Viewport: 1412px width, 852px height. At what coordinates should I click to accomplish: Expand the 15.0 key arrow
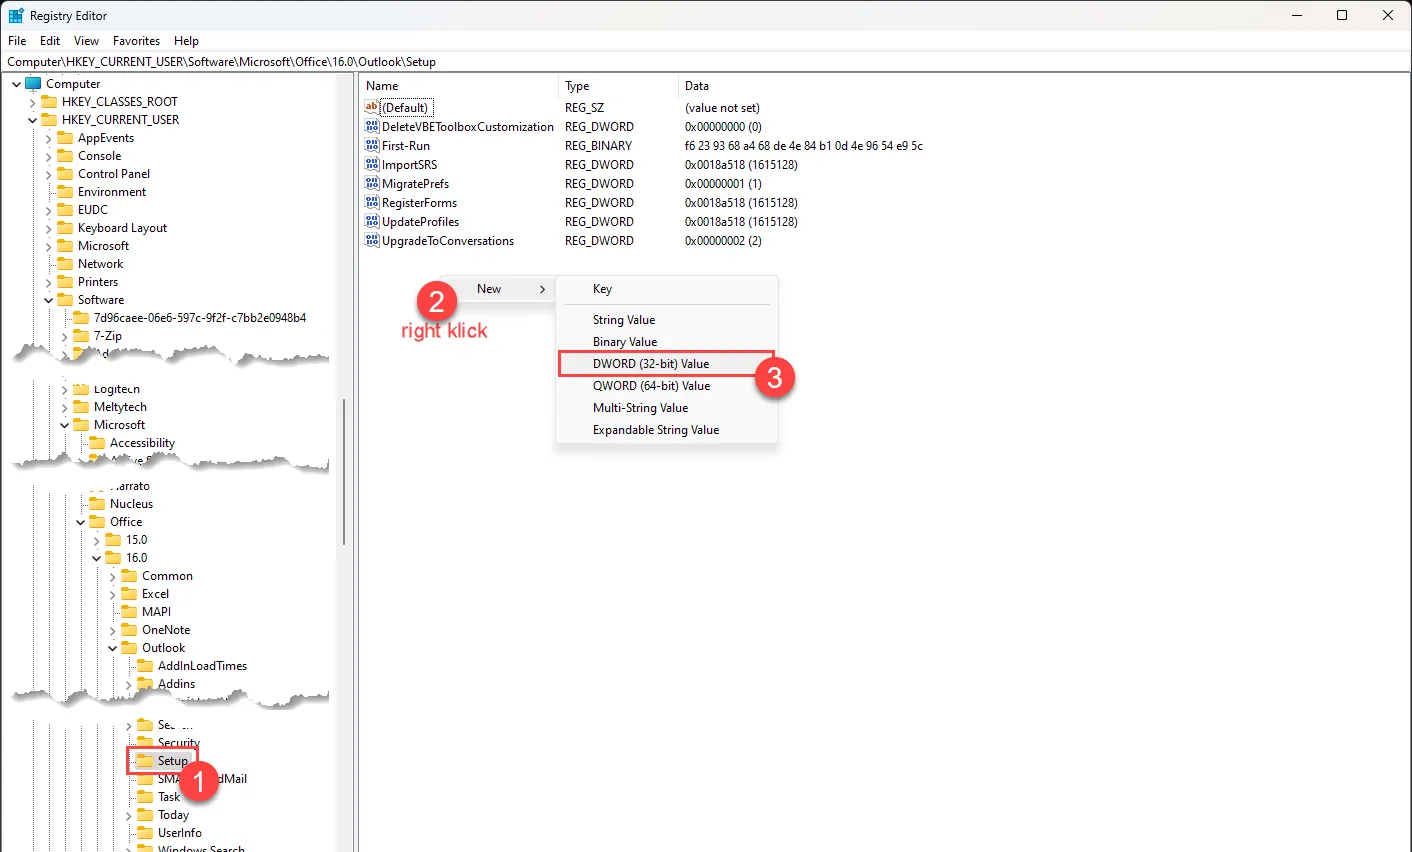click(96, 540)
